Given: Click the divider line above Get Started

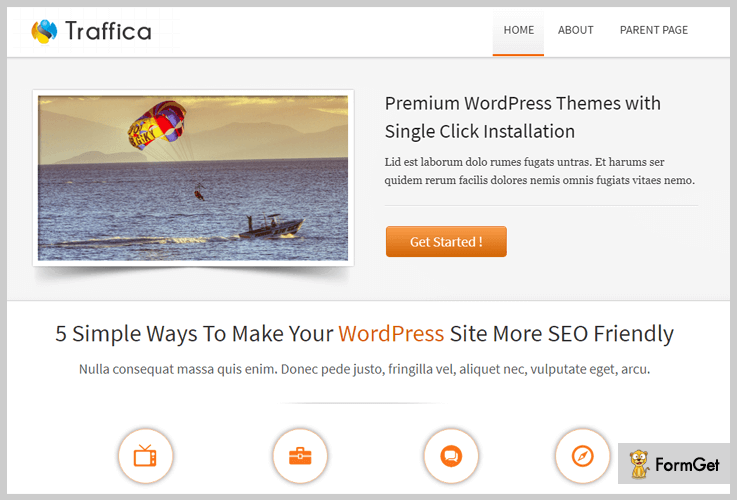Looking at the screenshot, I should coord(541,206).
